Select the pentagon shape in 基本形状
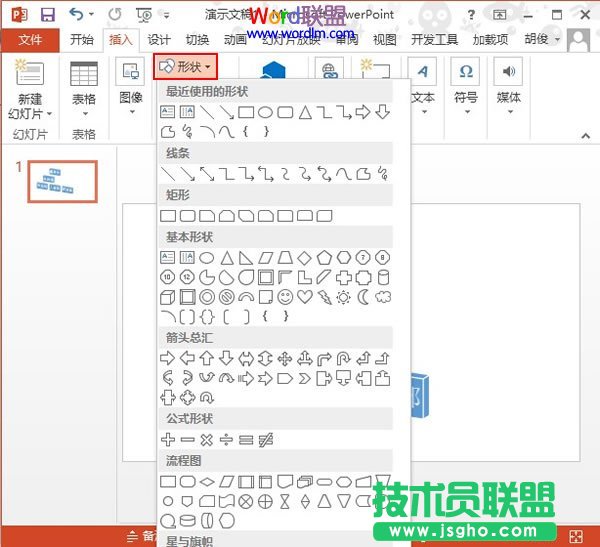Image resolution: width=600 pixels, height=547 pixels. tap(324, 258)
